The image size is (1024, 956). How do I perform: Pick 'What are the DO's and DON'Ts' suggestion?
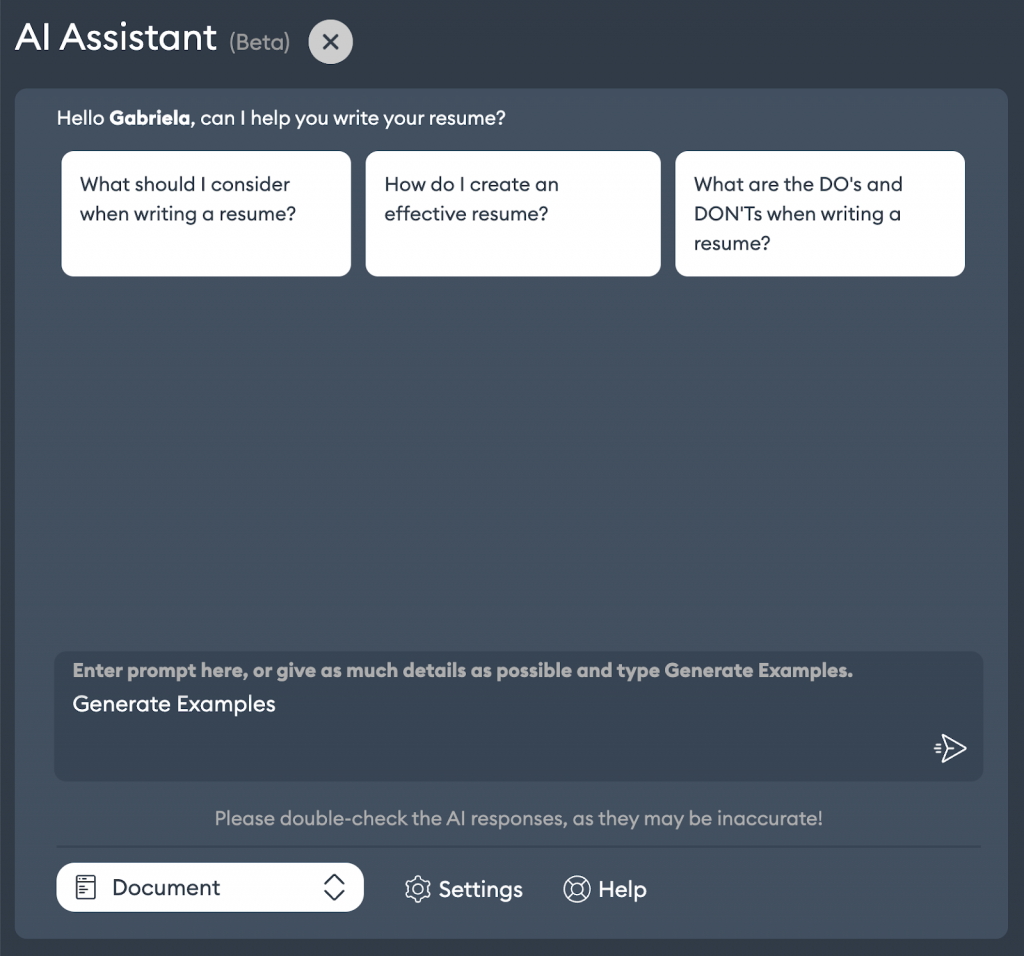point(820,213)
